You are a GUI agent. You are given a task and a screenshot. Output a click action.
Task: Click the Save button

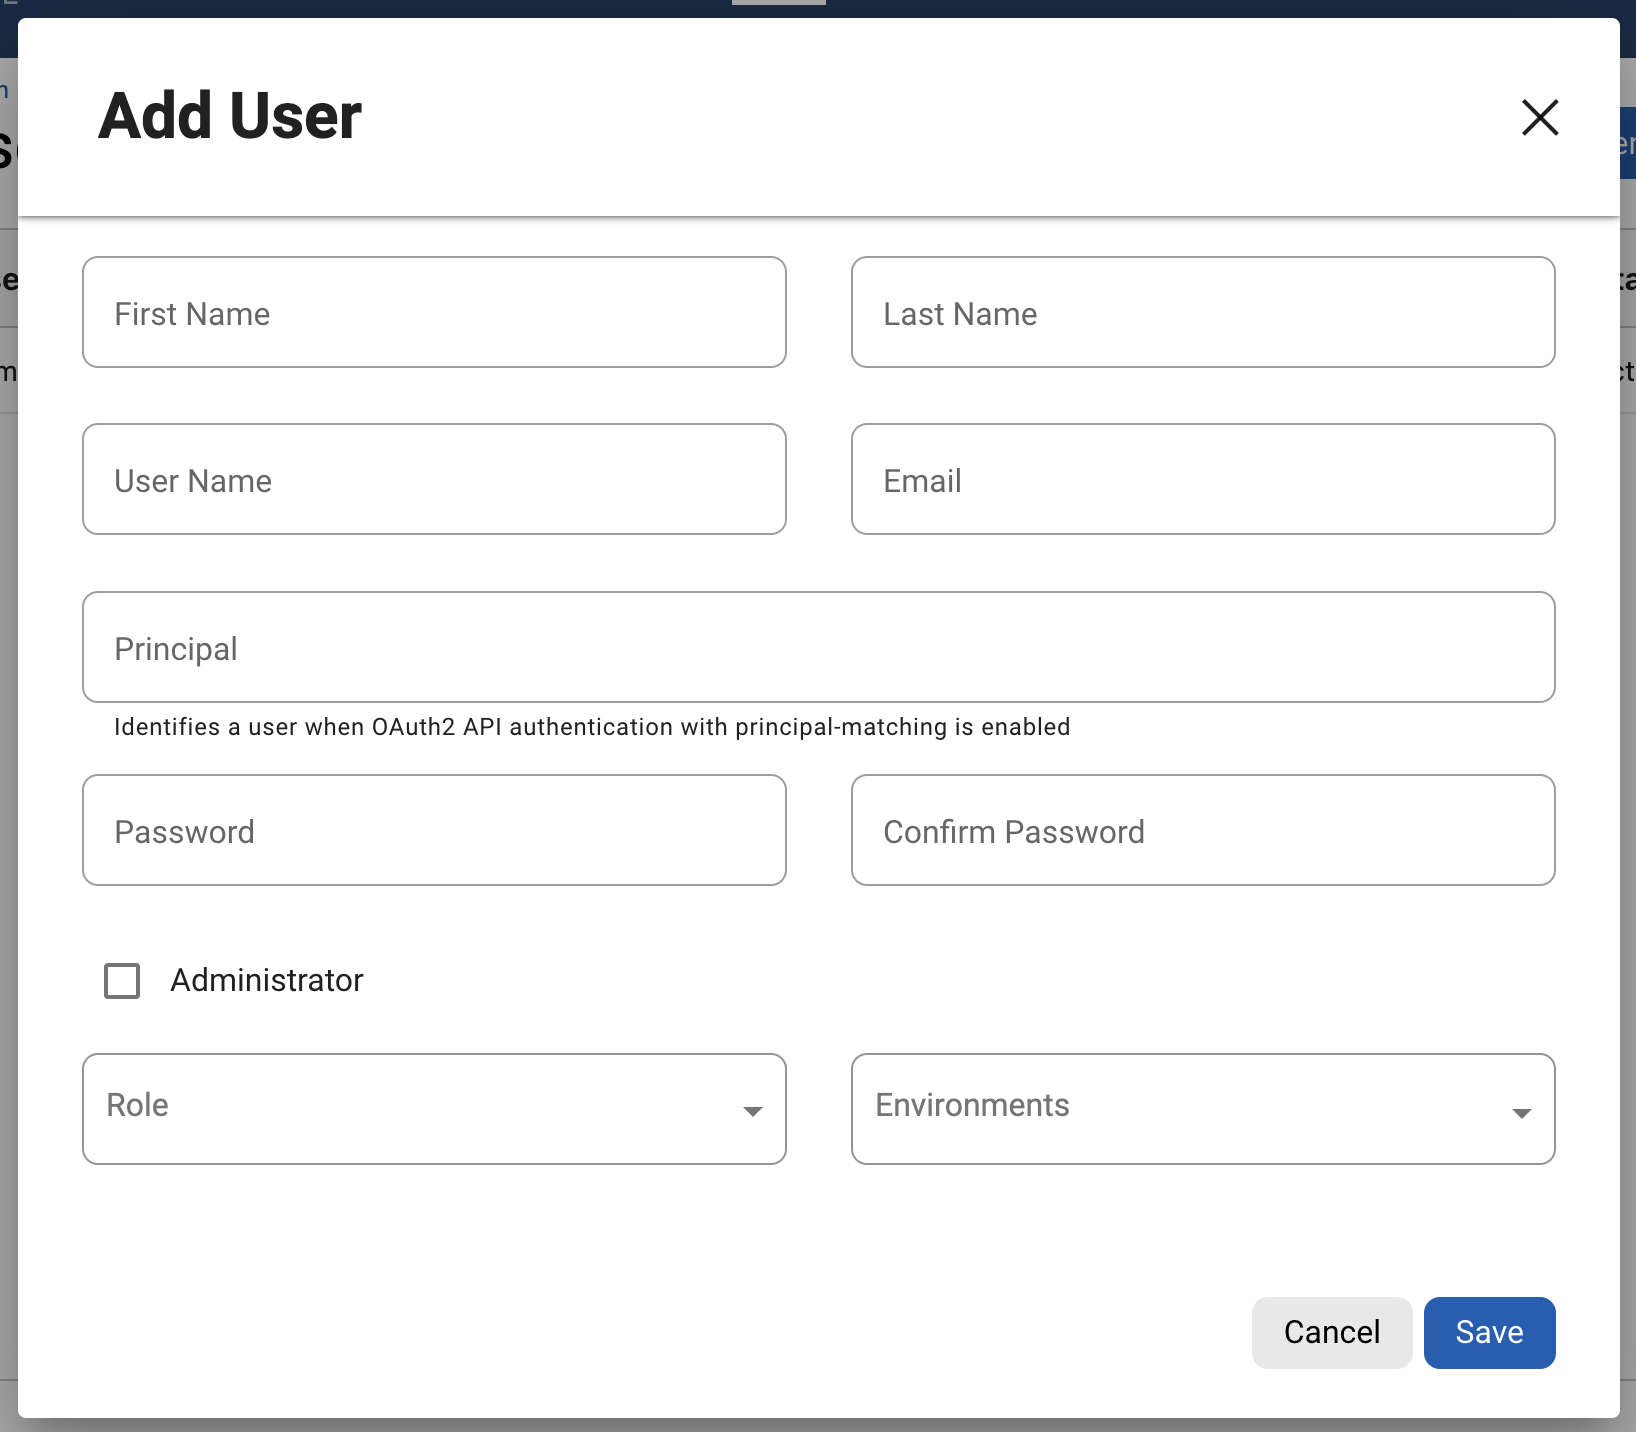coord(1489,1332)
